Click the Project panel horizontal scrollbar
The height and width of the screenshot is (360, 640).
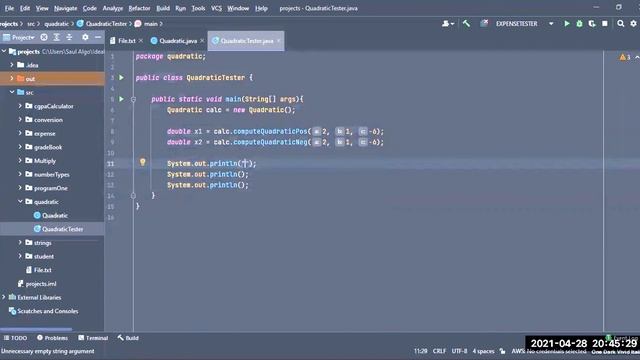point(36,329)
